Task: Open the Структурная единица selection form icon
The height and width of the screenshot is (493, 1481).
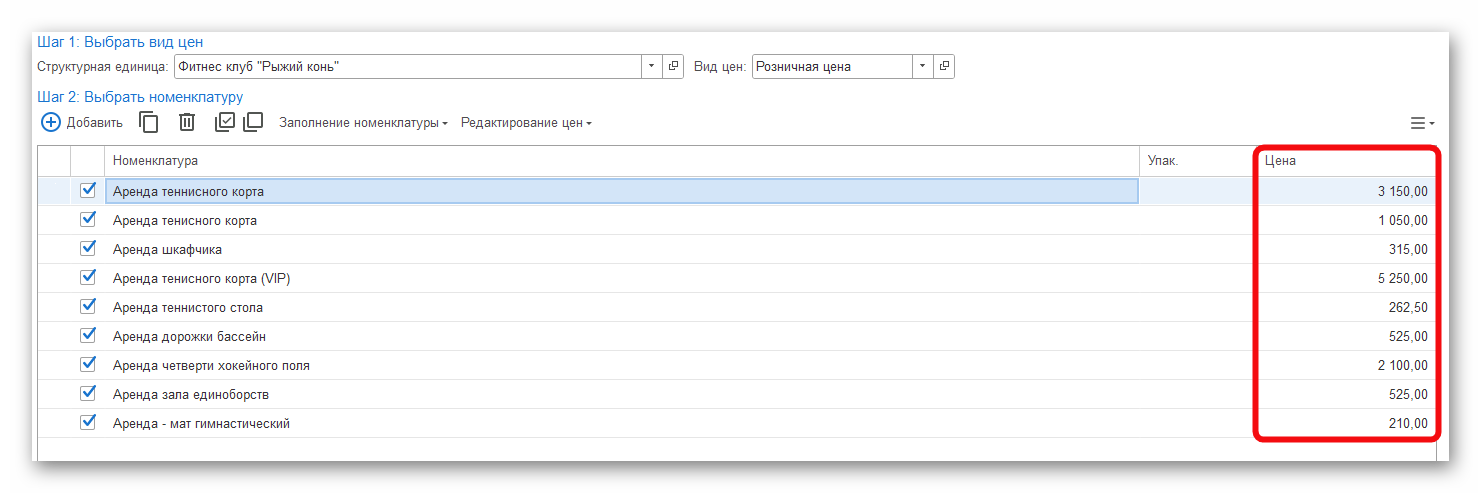Action: pos(673,67)
